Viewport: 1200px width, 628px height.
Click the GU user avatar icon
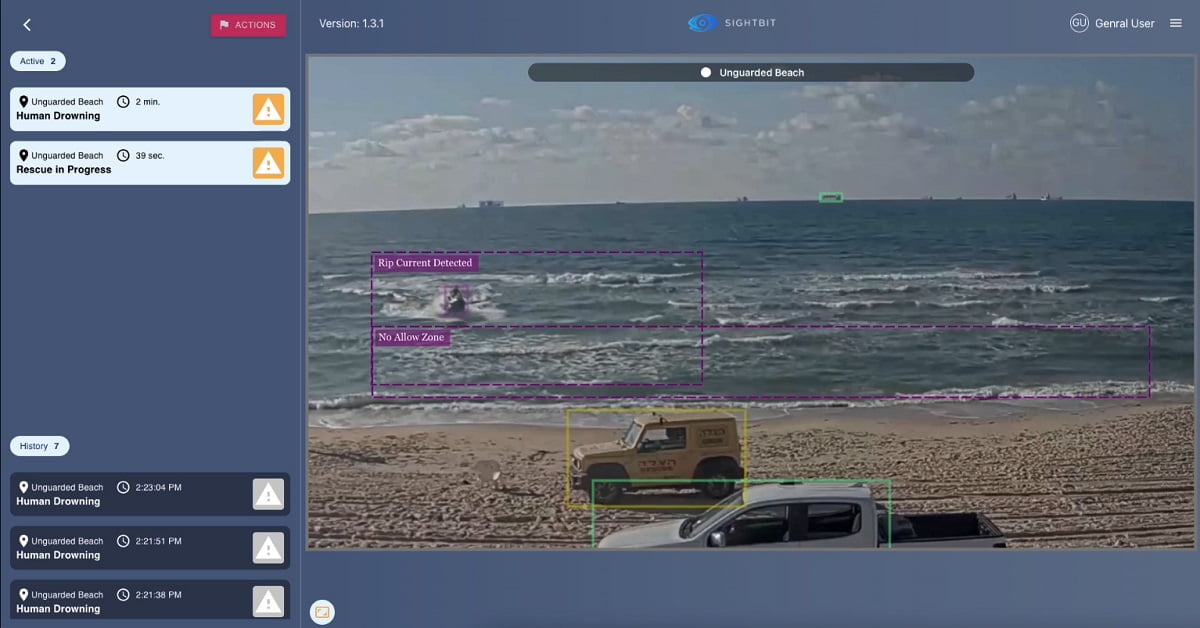pos(1079,23)
